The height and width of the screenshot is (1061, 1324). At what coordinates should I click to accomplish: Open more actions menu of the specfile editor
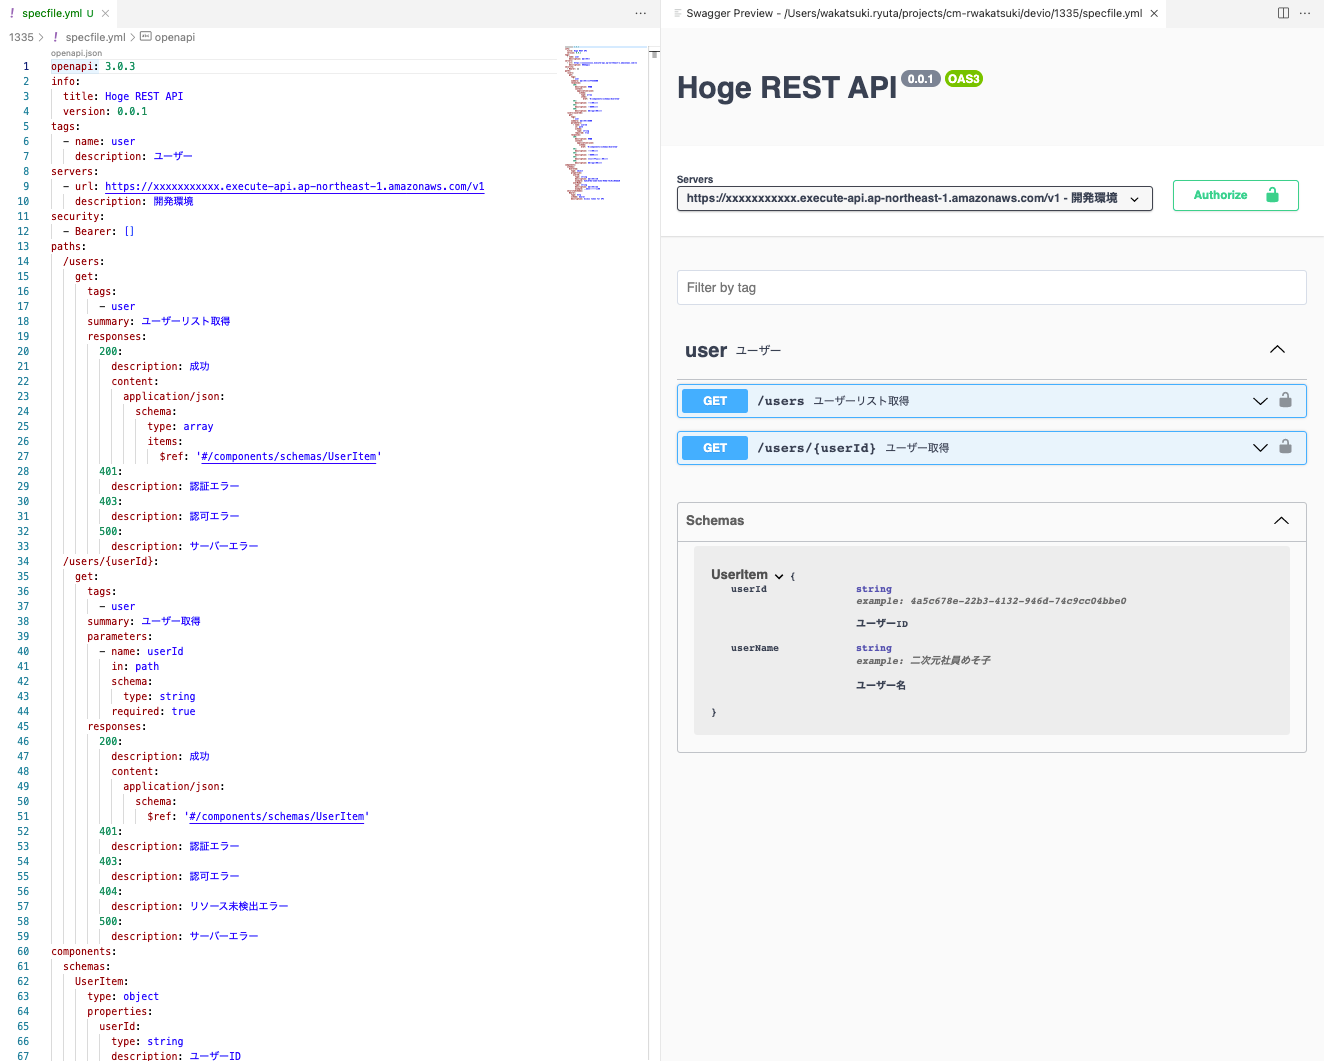coord(641,13)
